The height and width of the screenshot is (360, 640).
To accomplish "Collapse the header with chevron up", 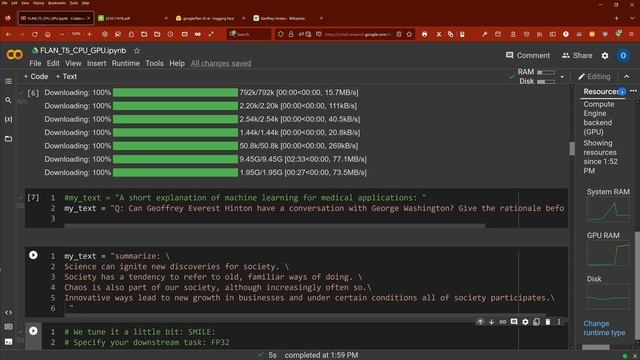I will pos(627,76).
